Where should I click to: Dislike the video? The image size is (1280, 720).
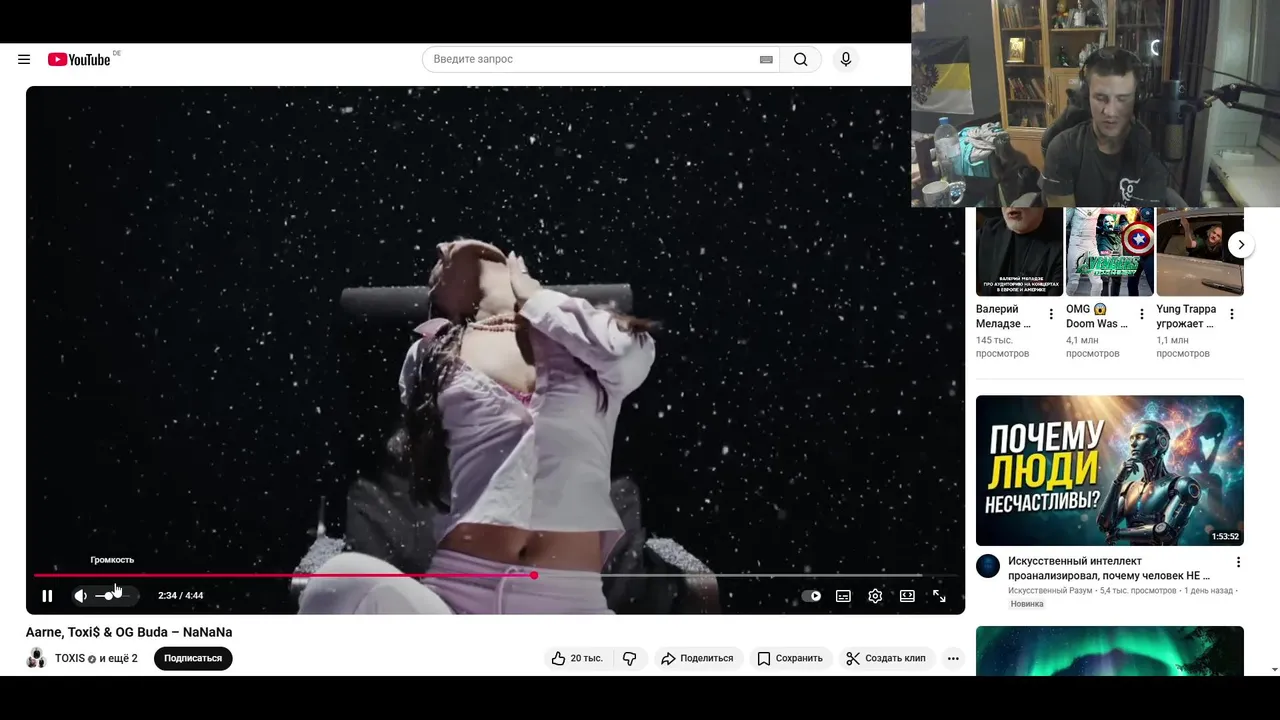[x=629, y=658]
